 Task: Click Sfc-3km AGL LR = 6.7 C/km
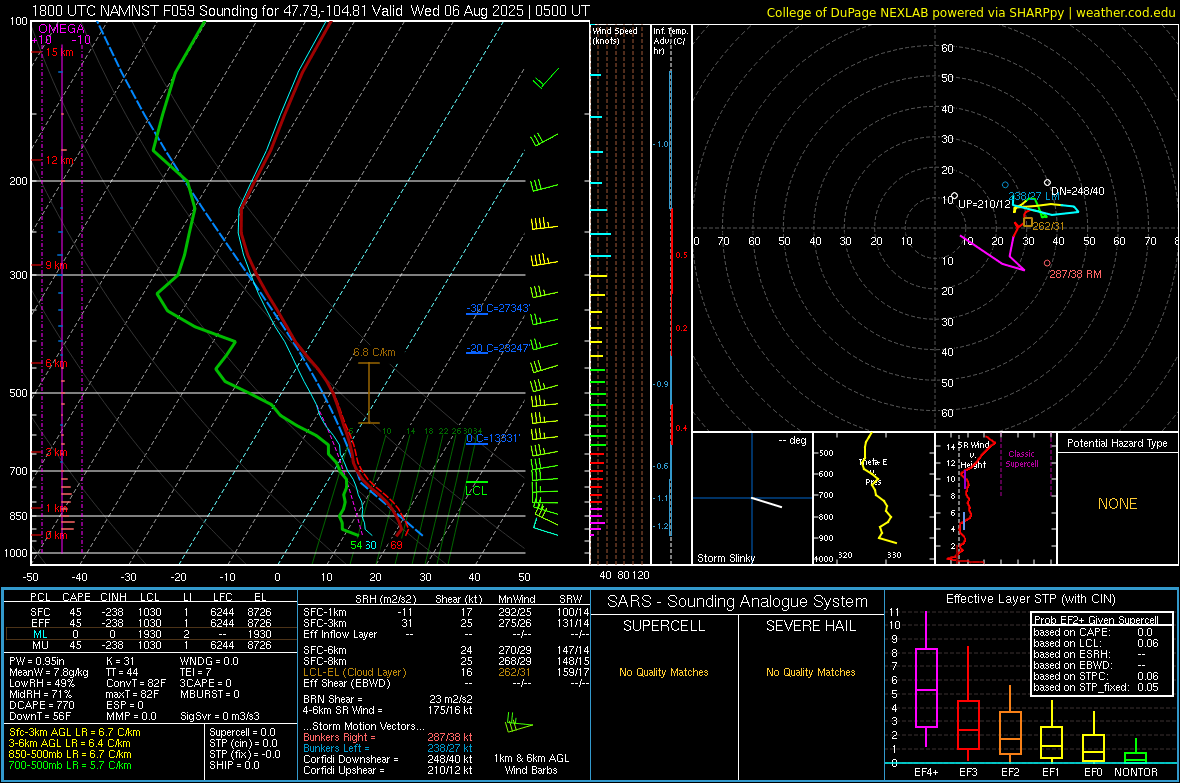pos(75,732)
